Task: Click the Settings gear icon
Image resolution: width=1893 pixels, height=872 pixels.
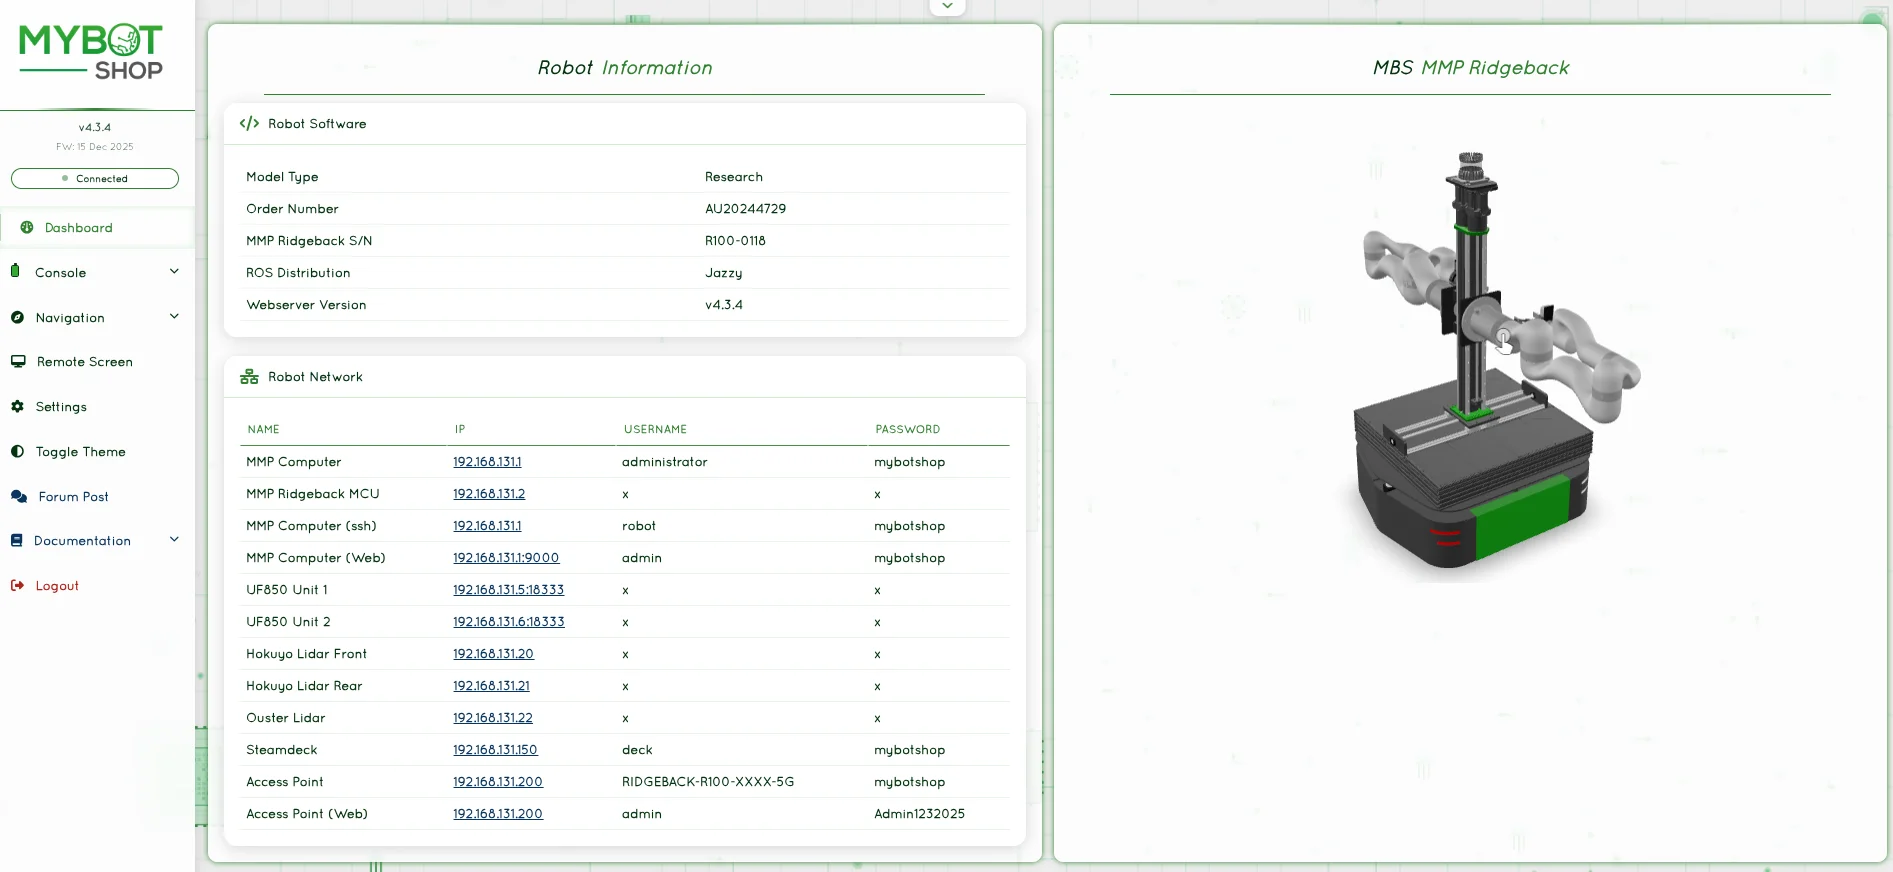Action: click(17, 407)
